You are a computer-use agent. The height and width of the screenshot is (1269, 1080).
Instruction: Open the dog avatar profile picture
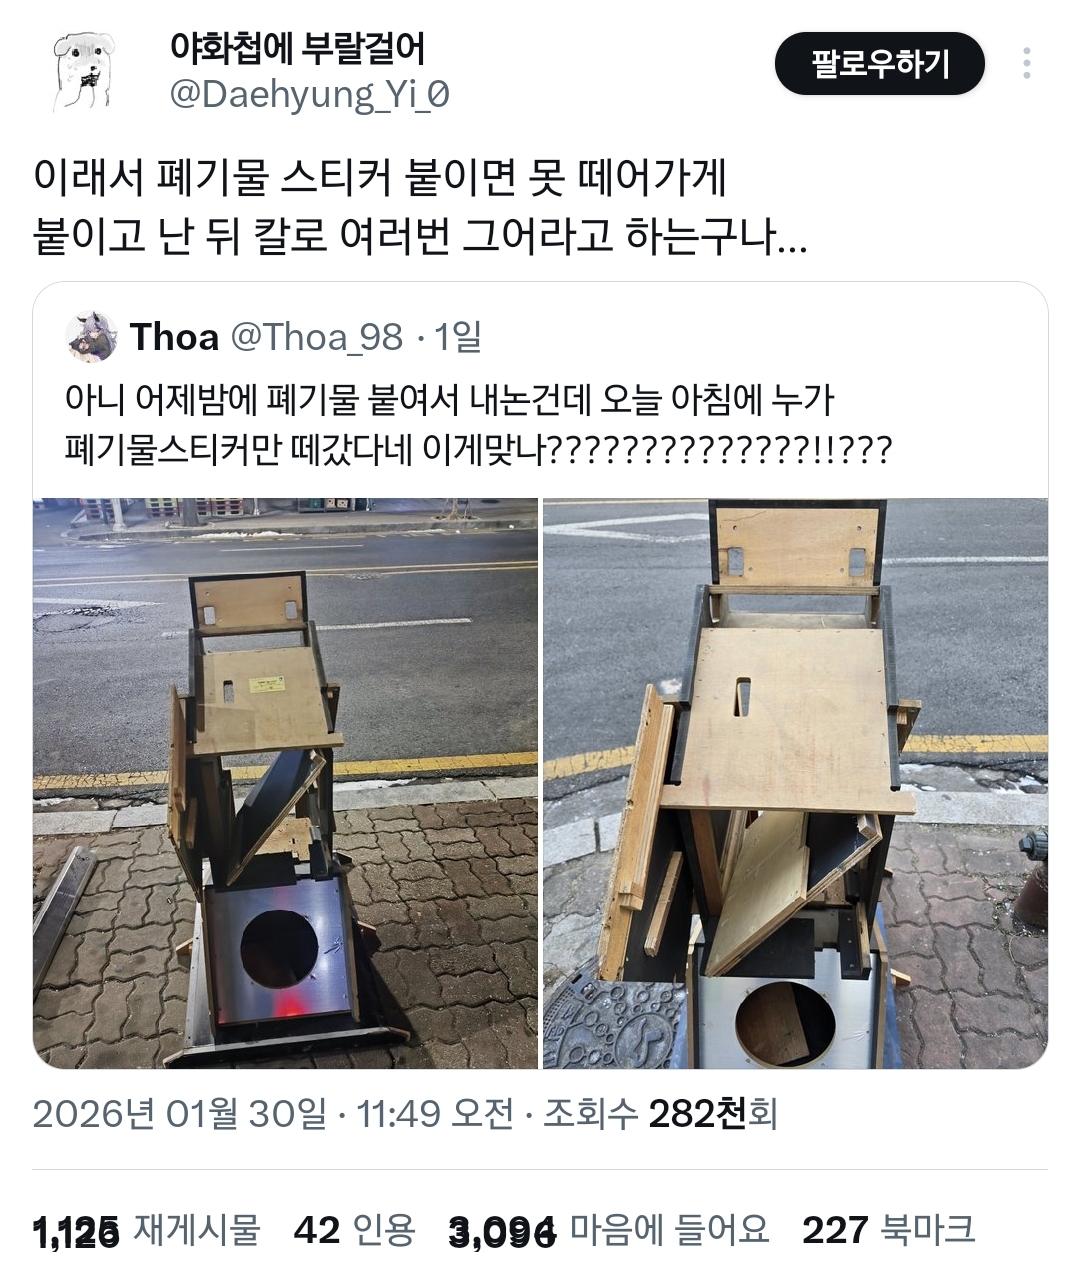[x=83, y=71]
